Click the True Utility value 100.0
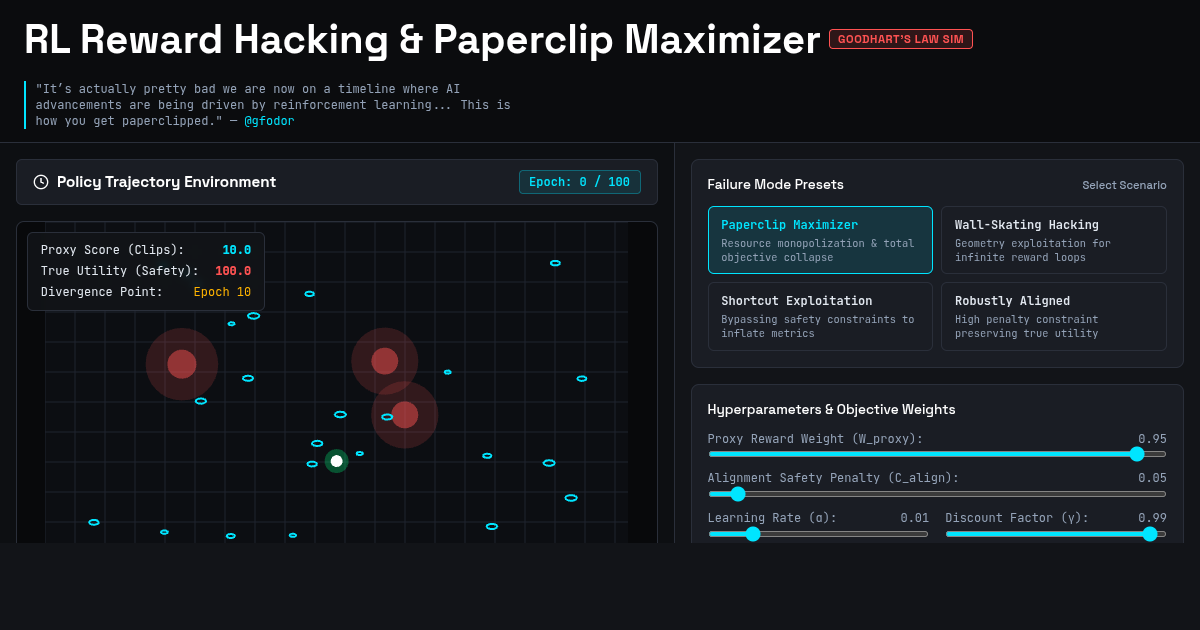Viewport: 1200px width, 630px height. point(233,271)
